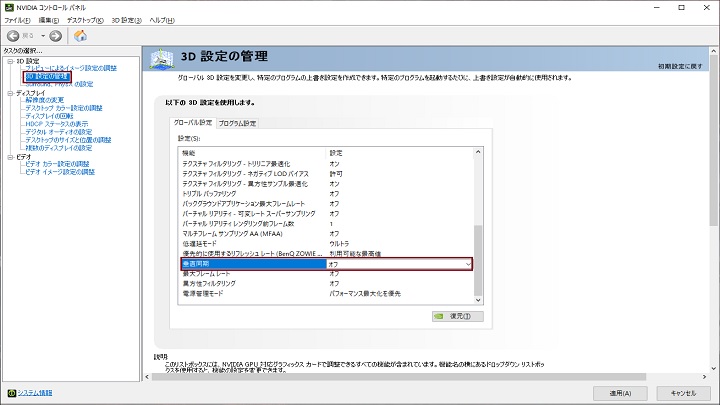
Task: Select the トリプル バッファリング row
Action: pyautogui.click(x=326, y=194)
